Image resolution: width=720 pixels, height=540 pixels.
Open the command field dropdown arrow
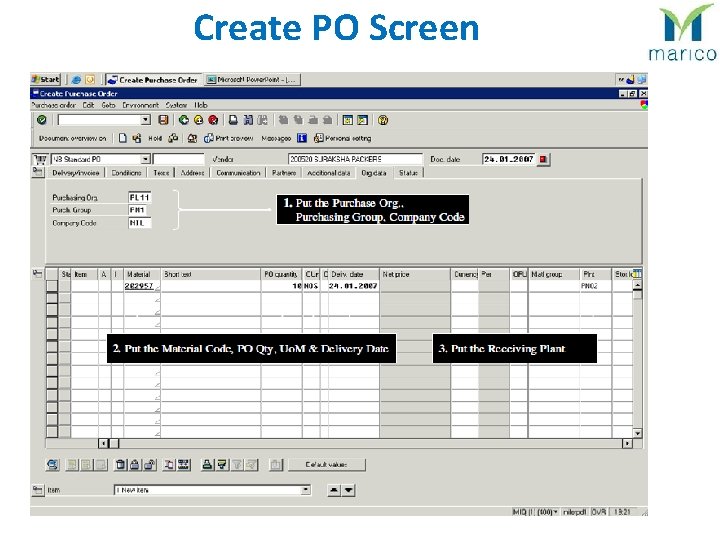point(146,120)
